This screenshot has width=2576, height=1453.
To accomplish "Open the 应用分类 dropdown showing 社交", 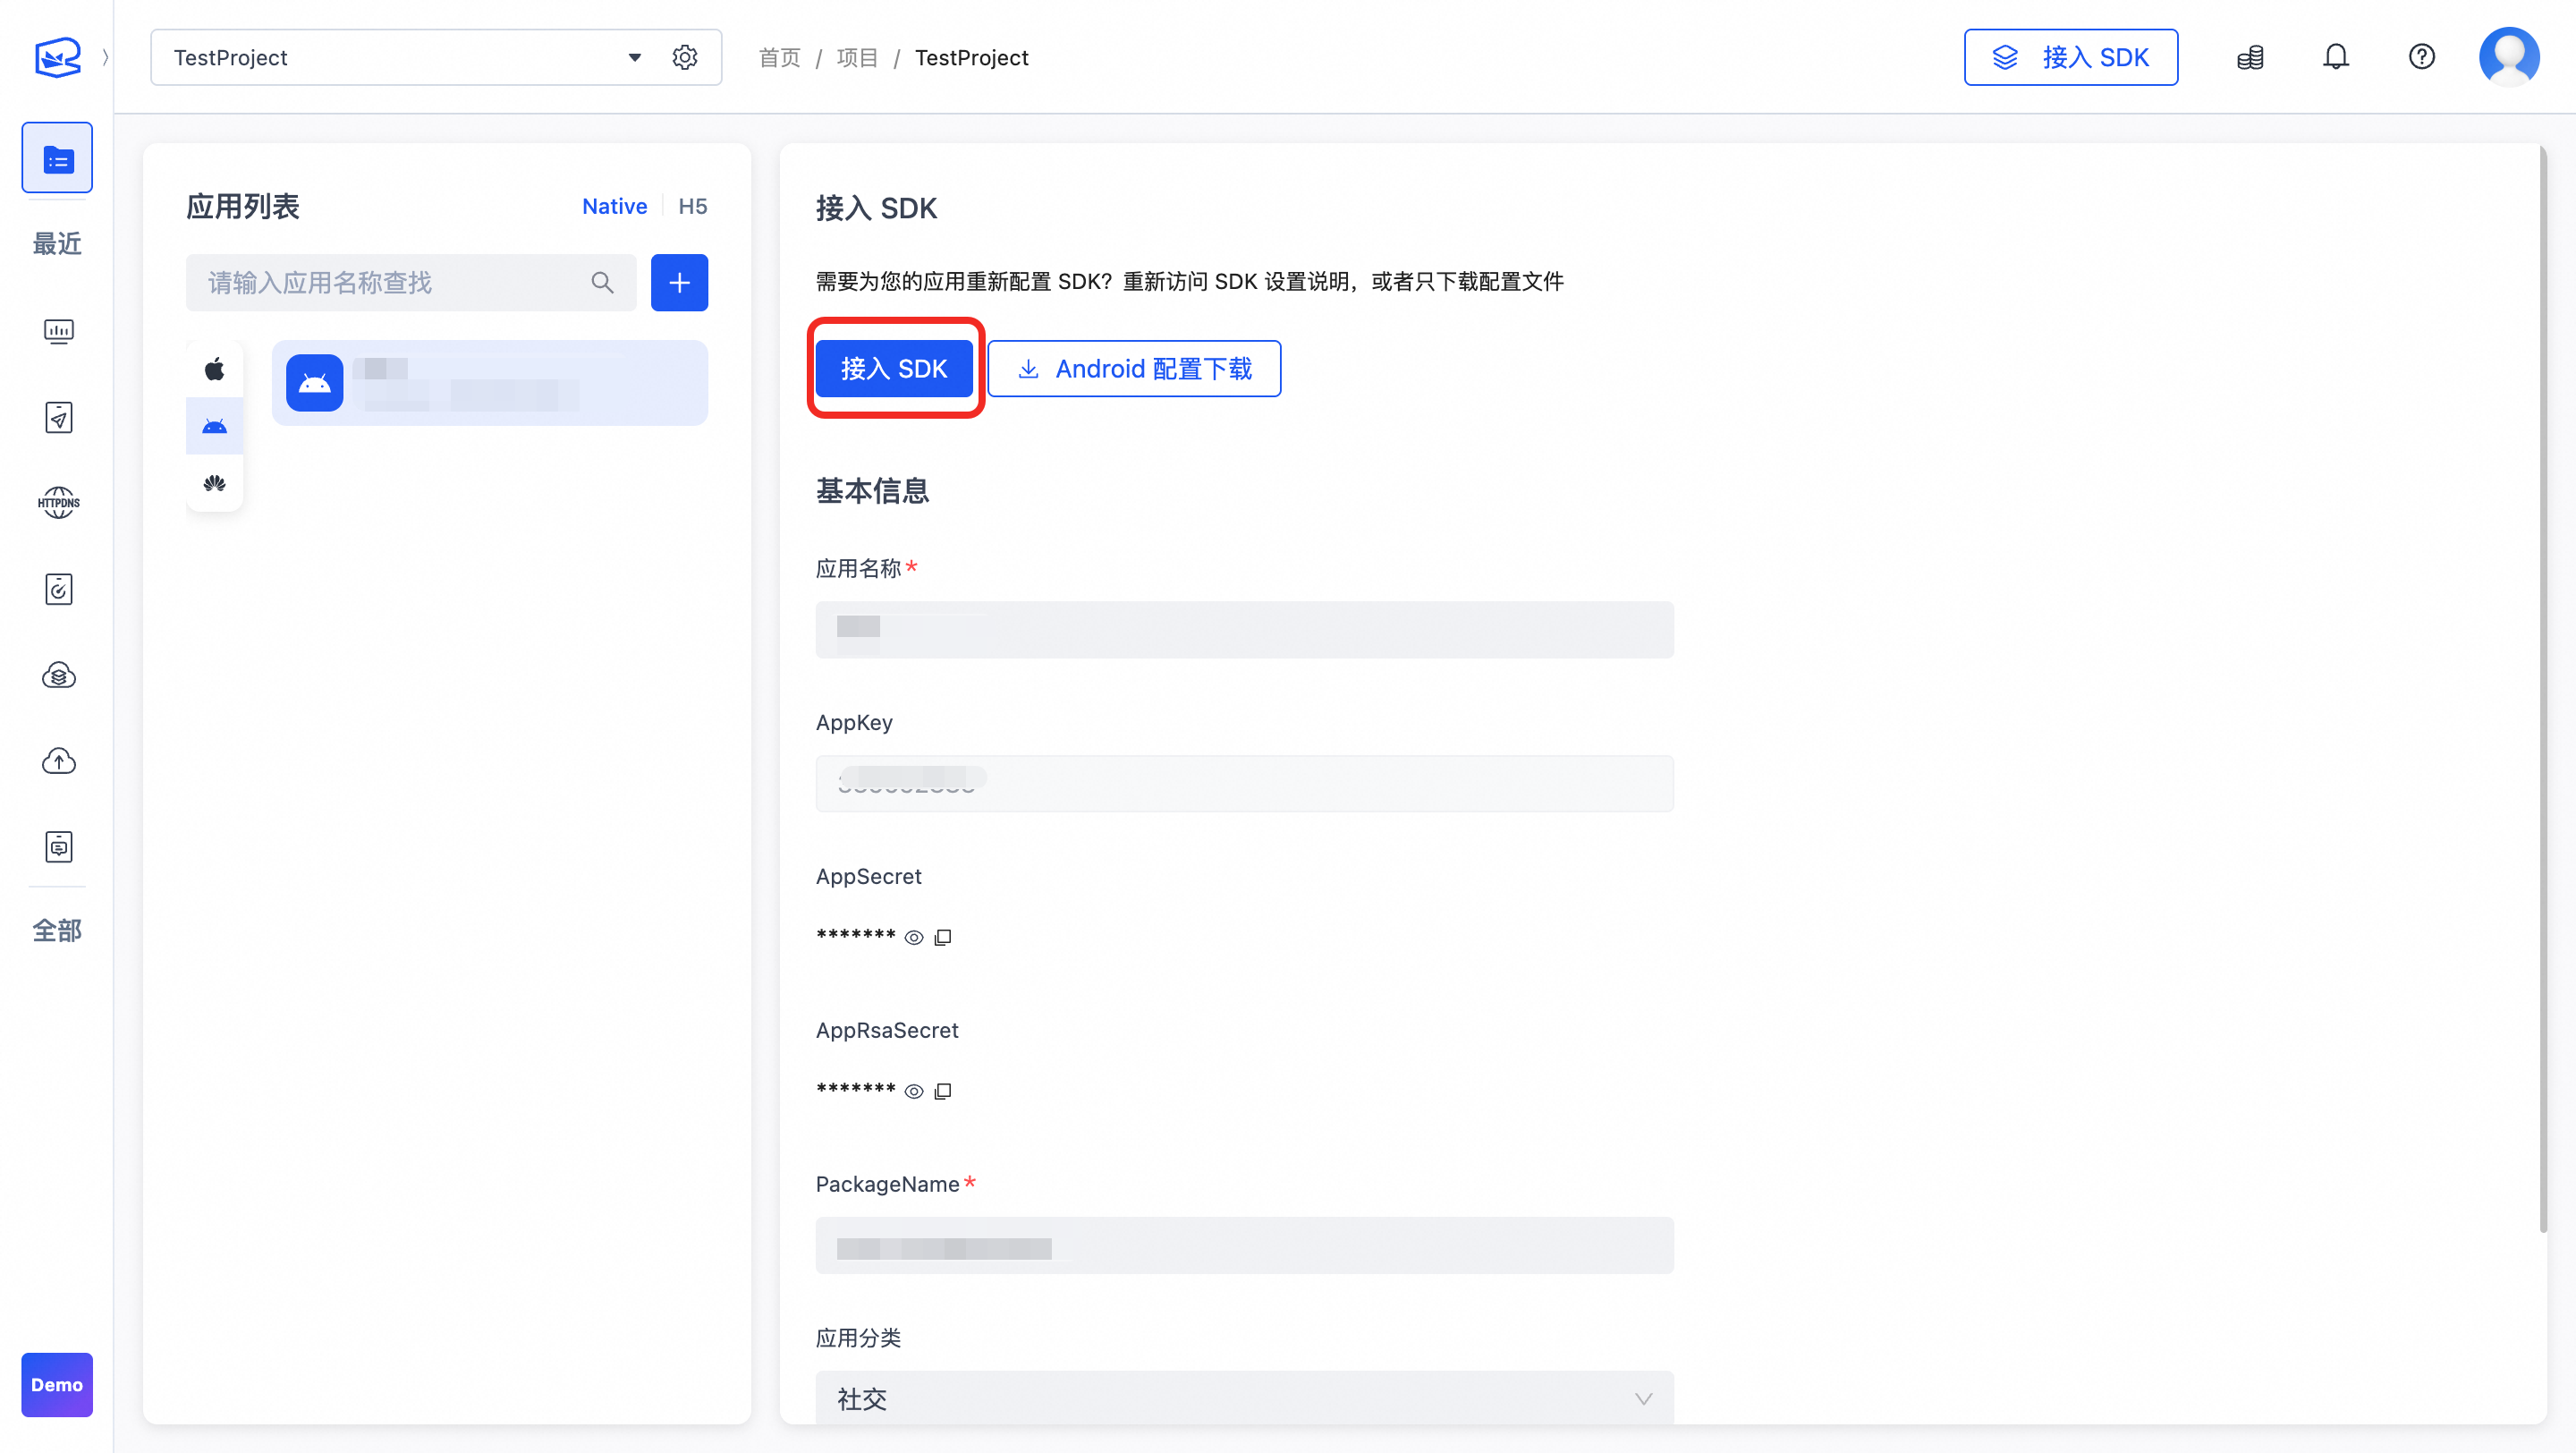I will (1243, 1398).
